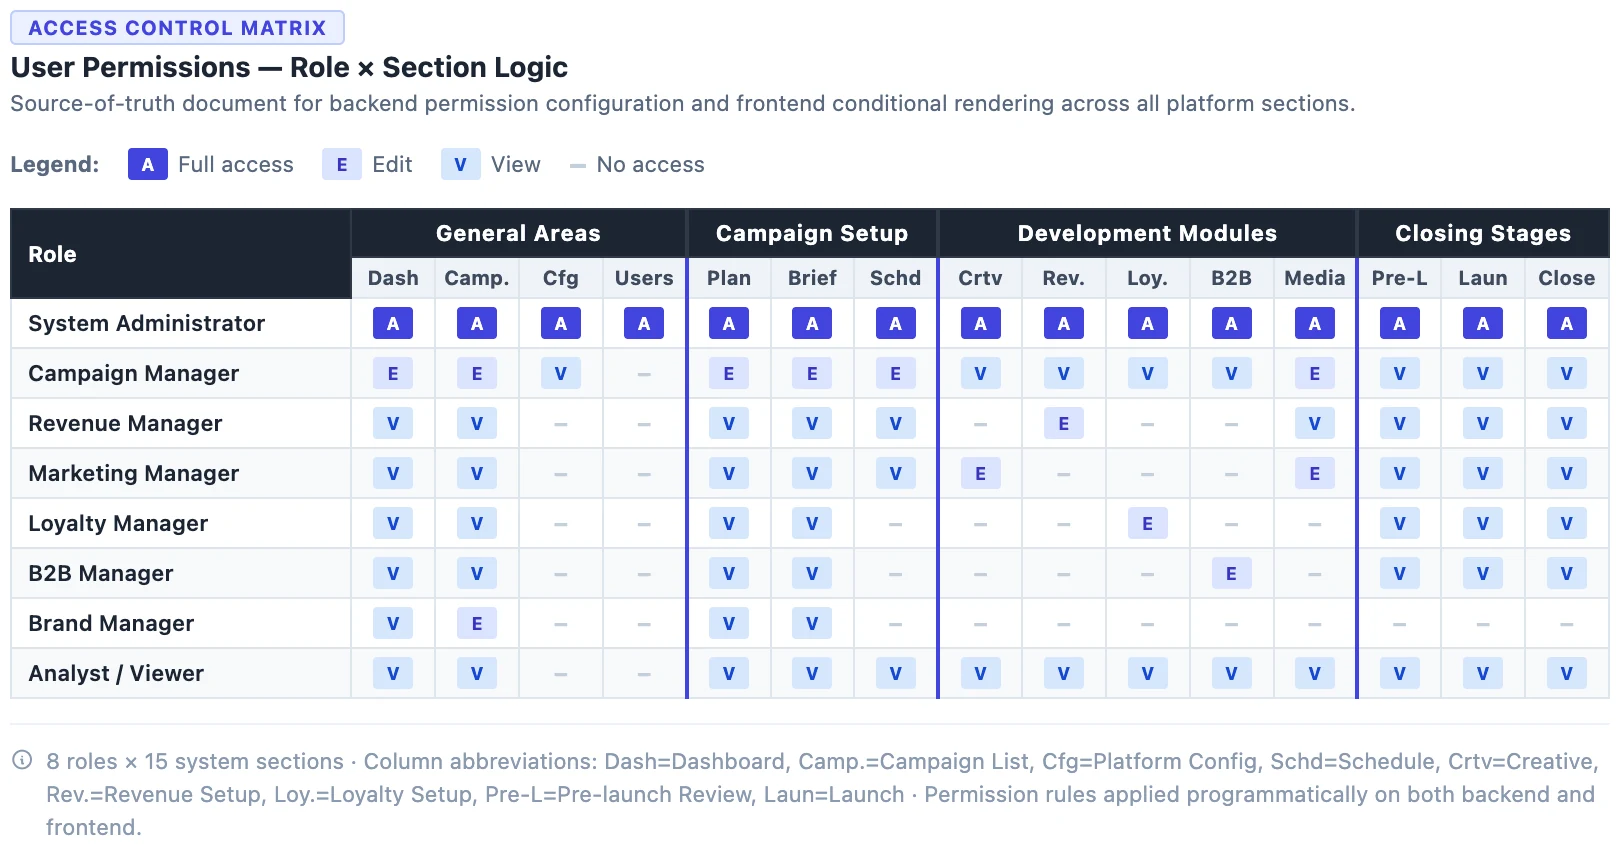Click Loyalty Manager's Loy. 'E' badge
This screenshot has height=845, width=1620.
(1147, 523)
